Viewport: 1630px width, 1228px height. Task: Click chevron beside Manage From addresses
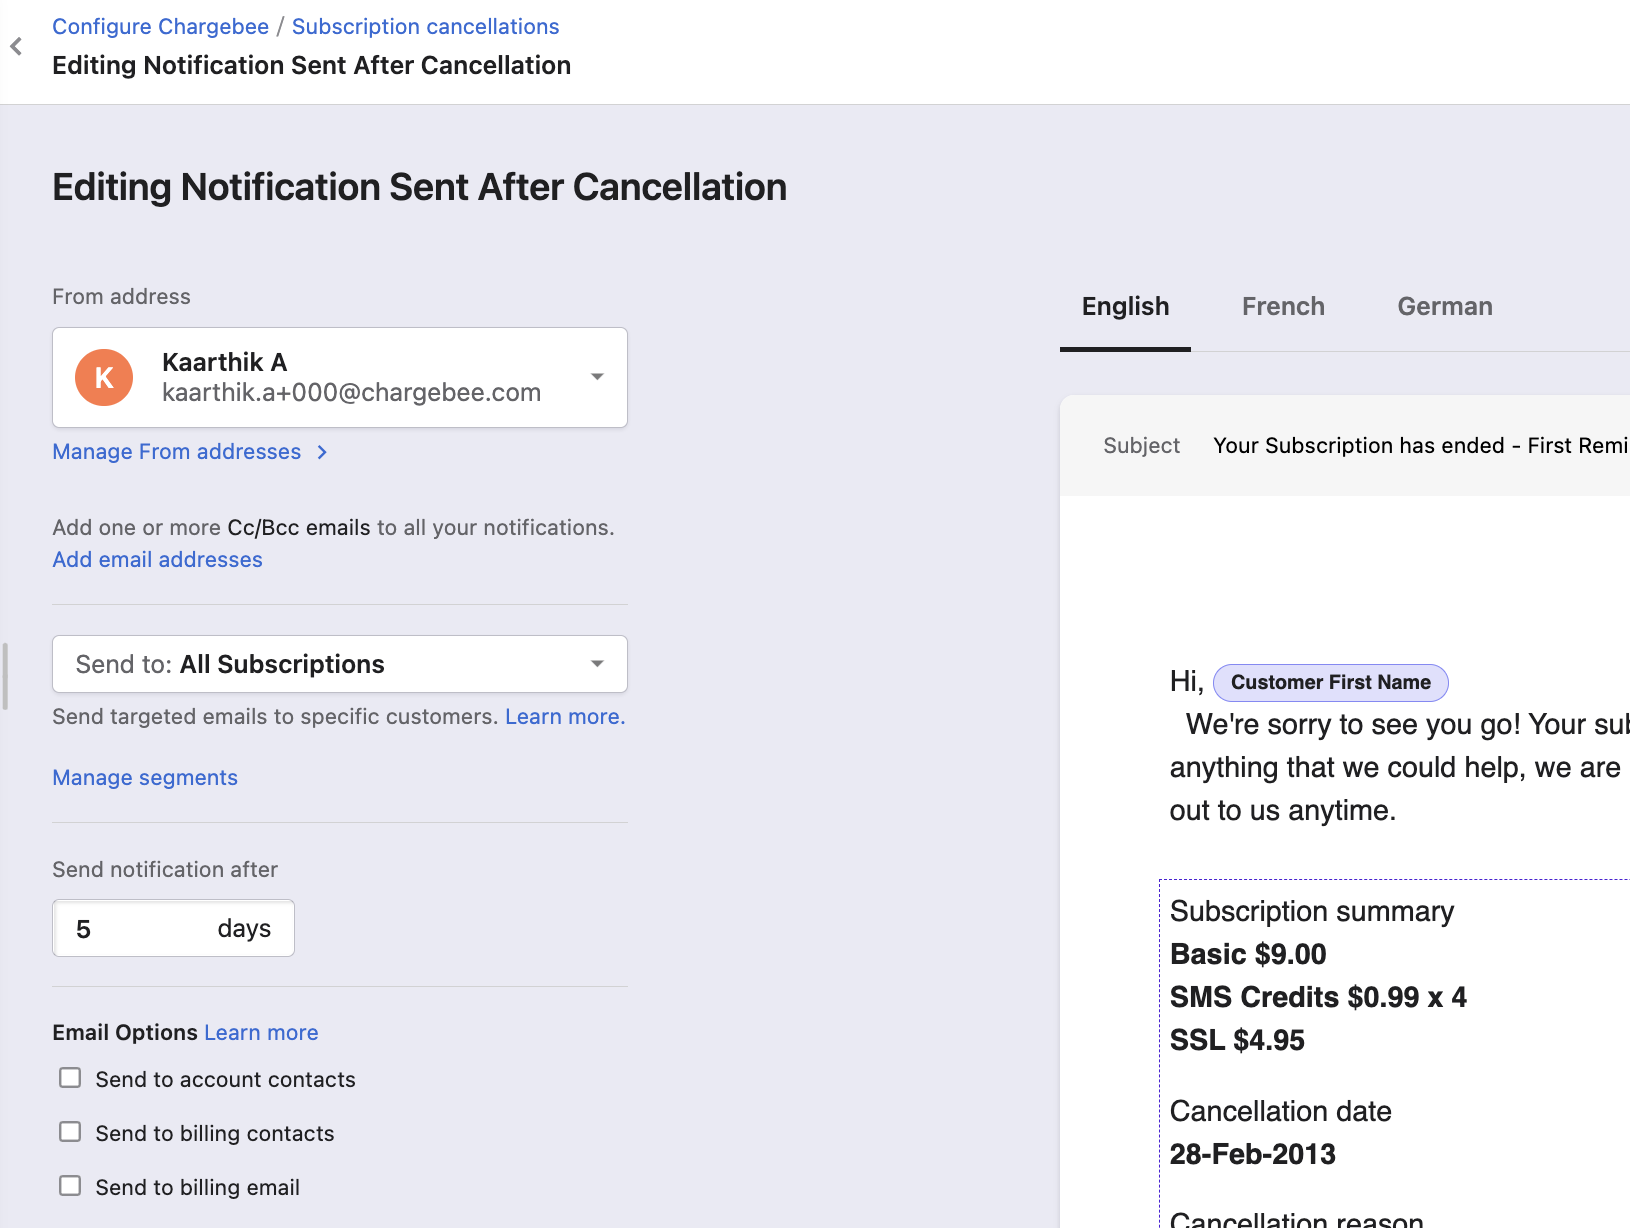pos(322,452)
